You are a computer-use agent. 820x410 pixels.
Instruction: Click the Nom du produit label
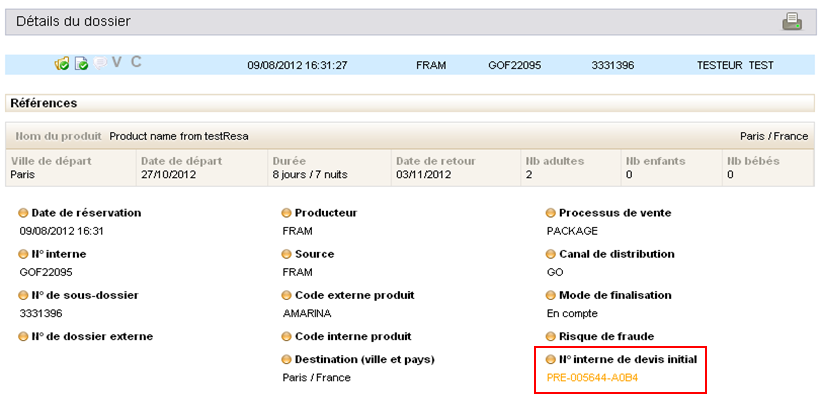(59, 136)
